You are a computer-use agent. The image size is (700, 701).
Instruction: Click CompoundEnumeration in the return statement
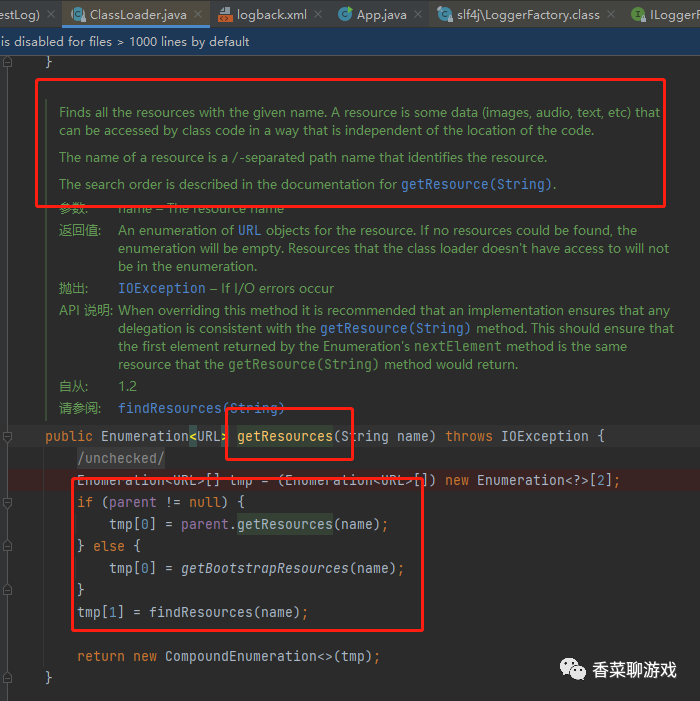240,656
